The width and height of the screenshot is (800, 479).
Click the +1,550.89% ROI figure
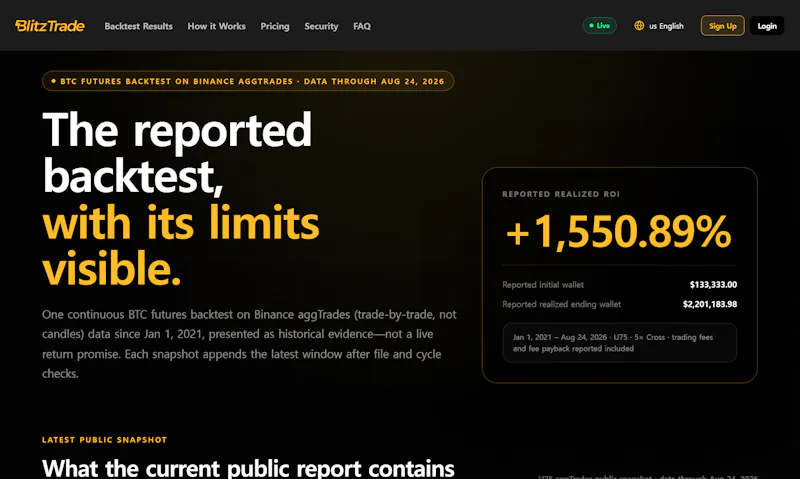coord(618,232)
